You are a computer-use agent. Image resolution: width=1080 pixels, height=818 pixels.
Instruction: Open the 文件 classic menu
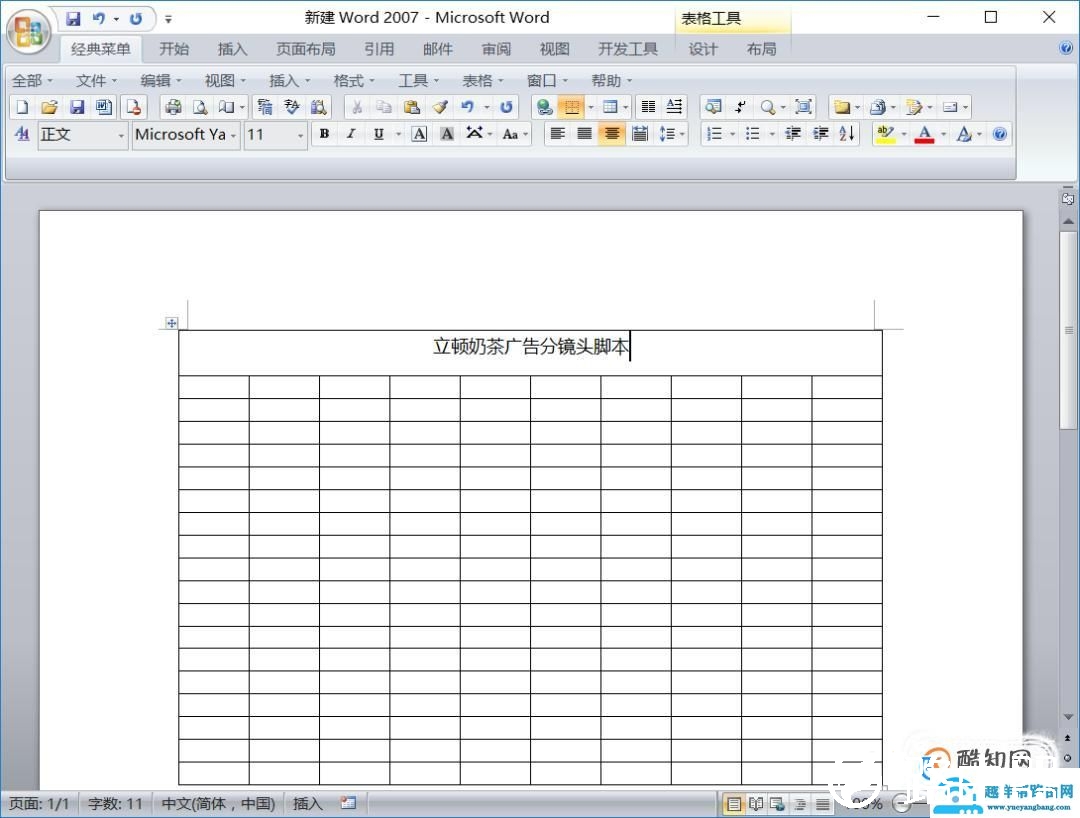coord(96,81)
